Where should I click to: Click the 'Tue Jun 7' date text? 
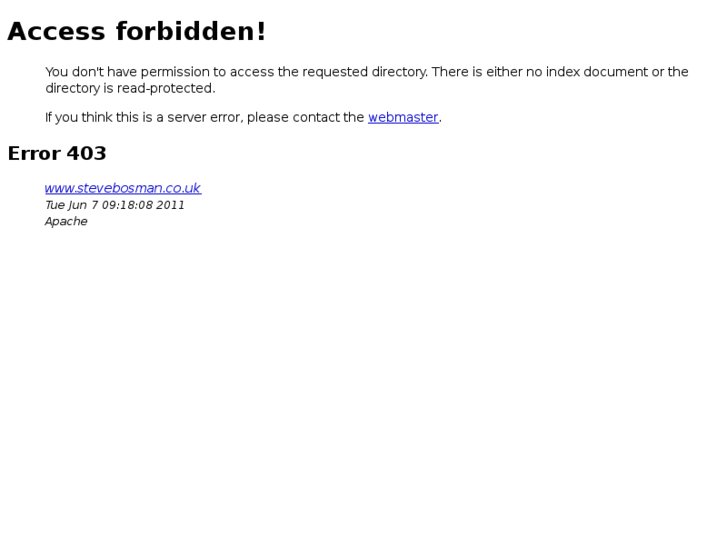71,205
